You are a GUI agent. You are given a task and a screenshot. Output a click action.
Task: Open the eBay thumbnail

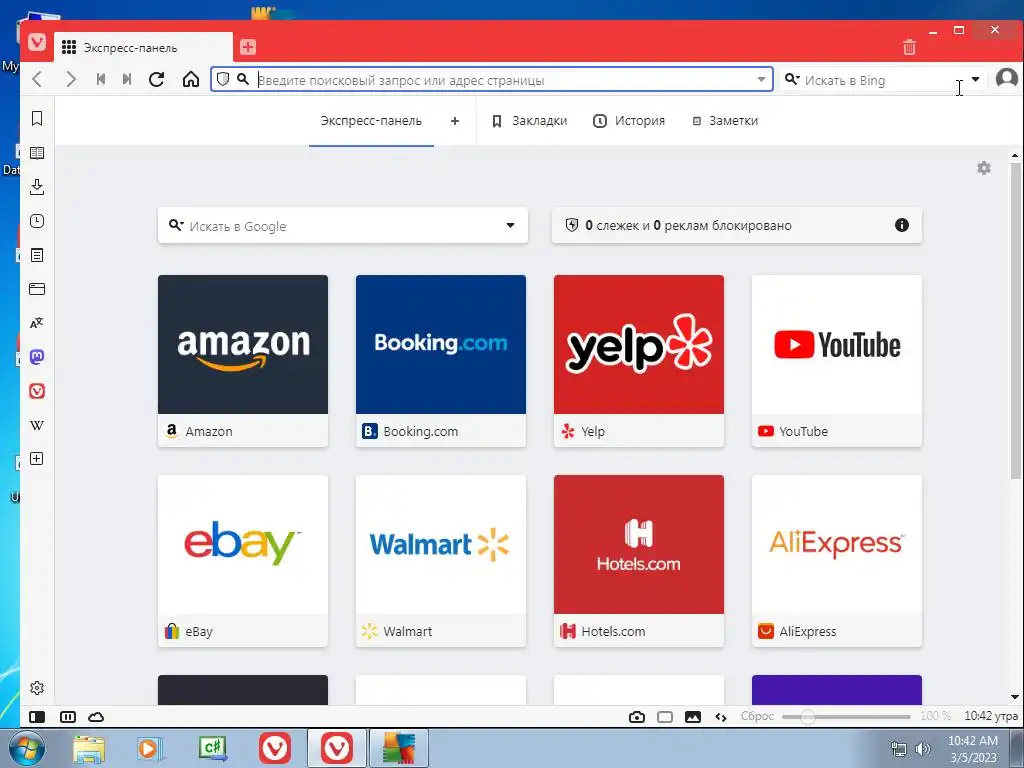tap(243, 545)
